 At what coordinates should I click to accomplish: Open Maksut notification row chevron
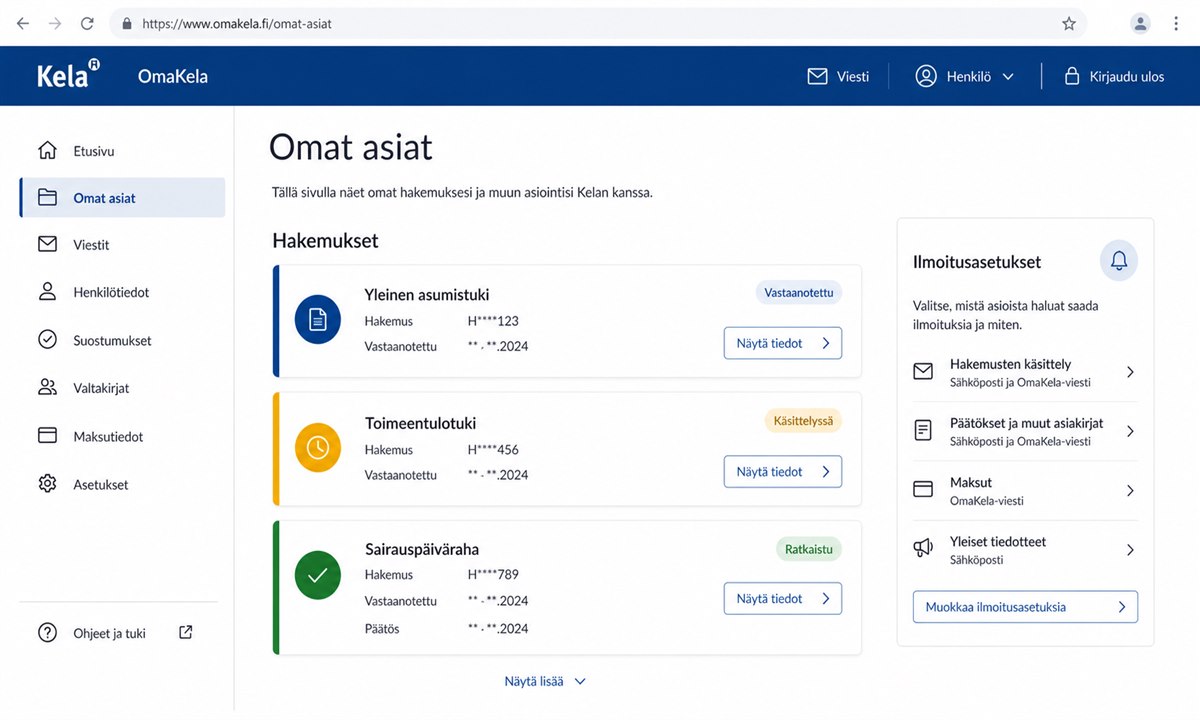[x=1130, y=490]
